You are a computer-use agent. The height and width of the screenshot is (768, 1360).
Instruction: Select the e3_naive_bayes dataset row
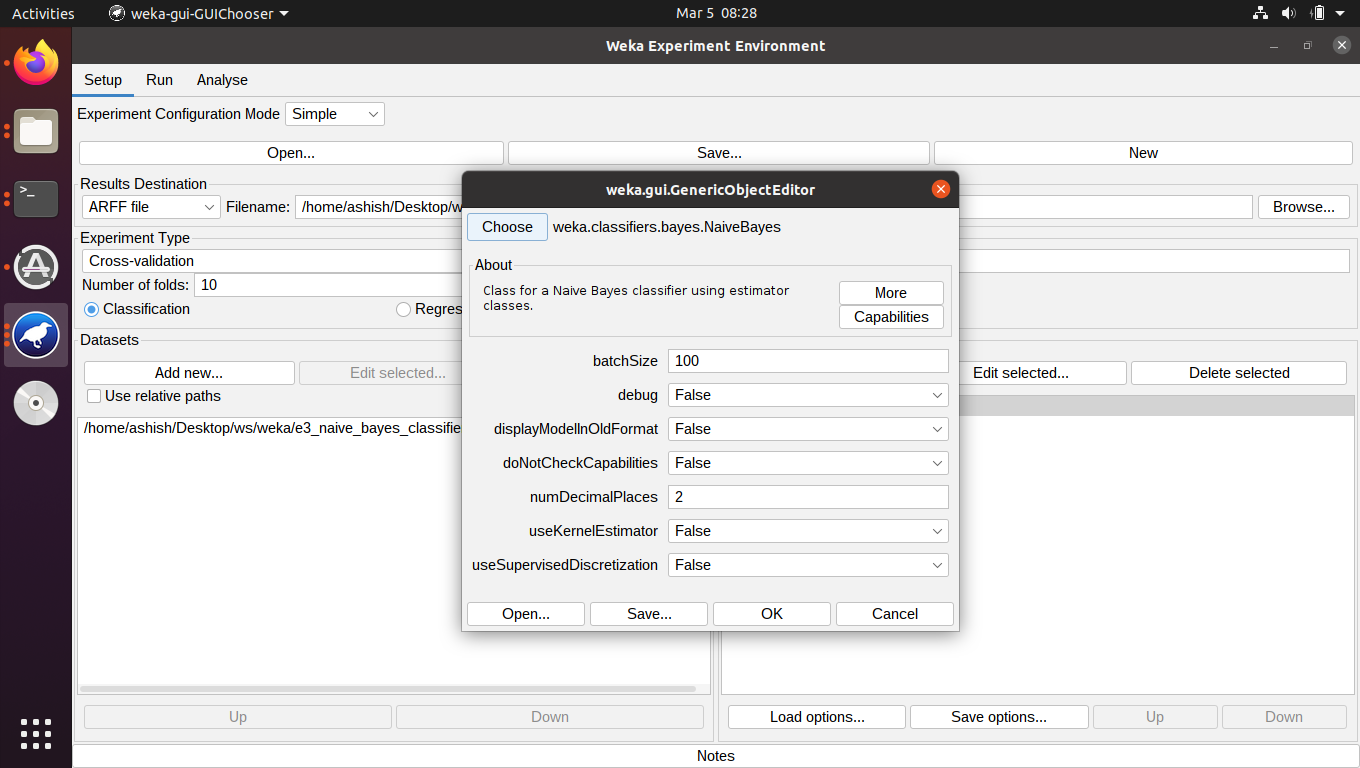[x=270, y=428]
